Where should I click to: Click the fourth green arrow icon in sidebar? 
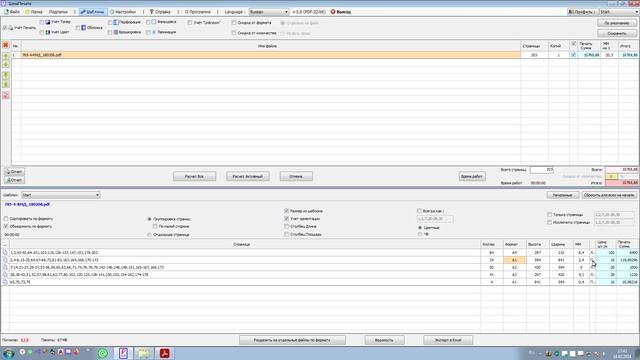click(x=6, y=84)
